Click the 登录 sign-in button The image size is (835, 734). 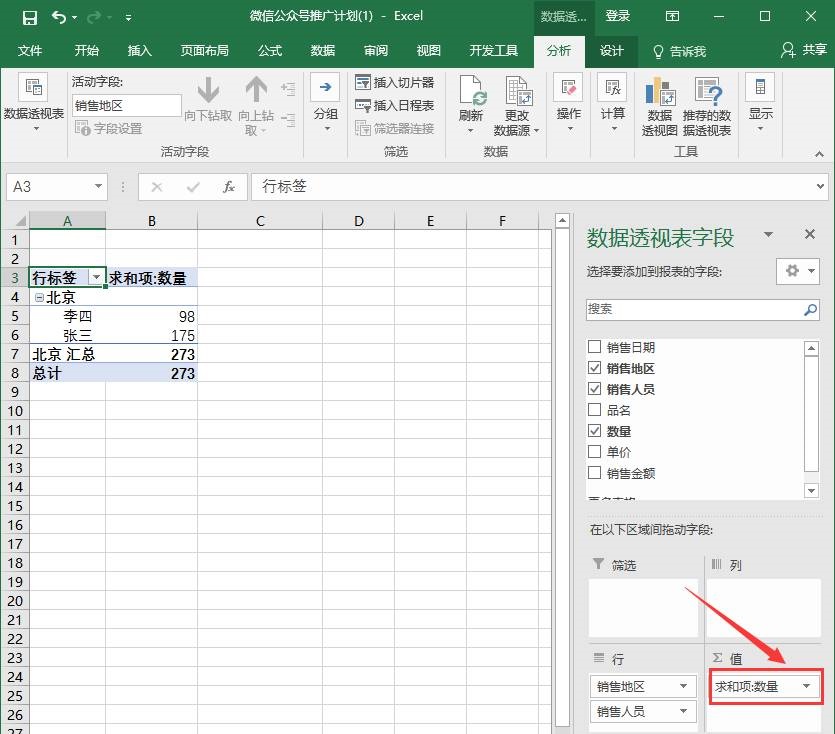[618, 16]
